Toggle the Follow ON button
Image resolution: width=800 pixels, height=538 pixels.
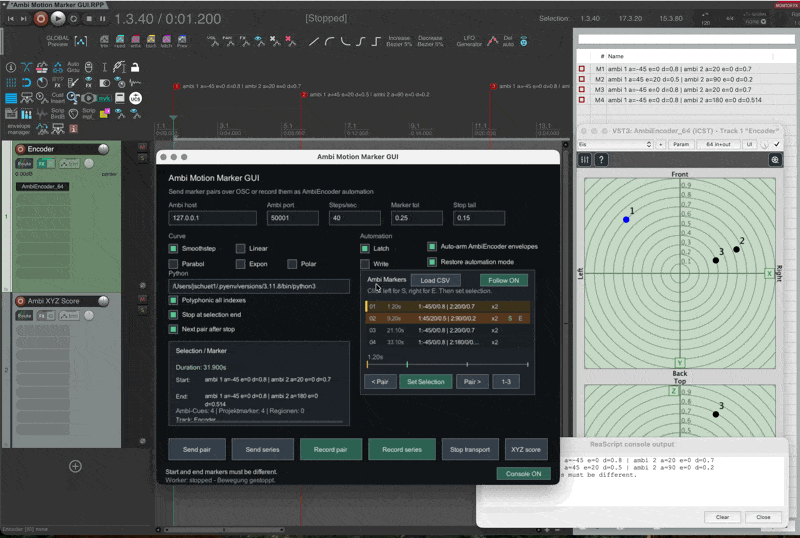(x=504, y=280)
